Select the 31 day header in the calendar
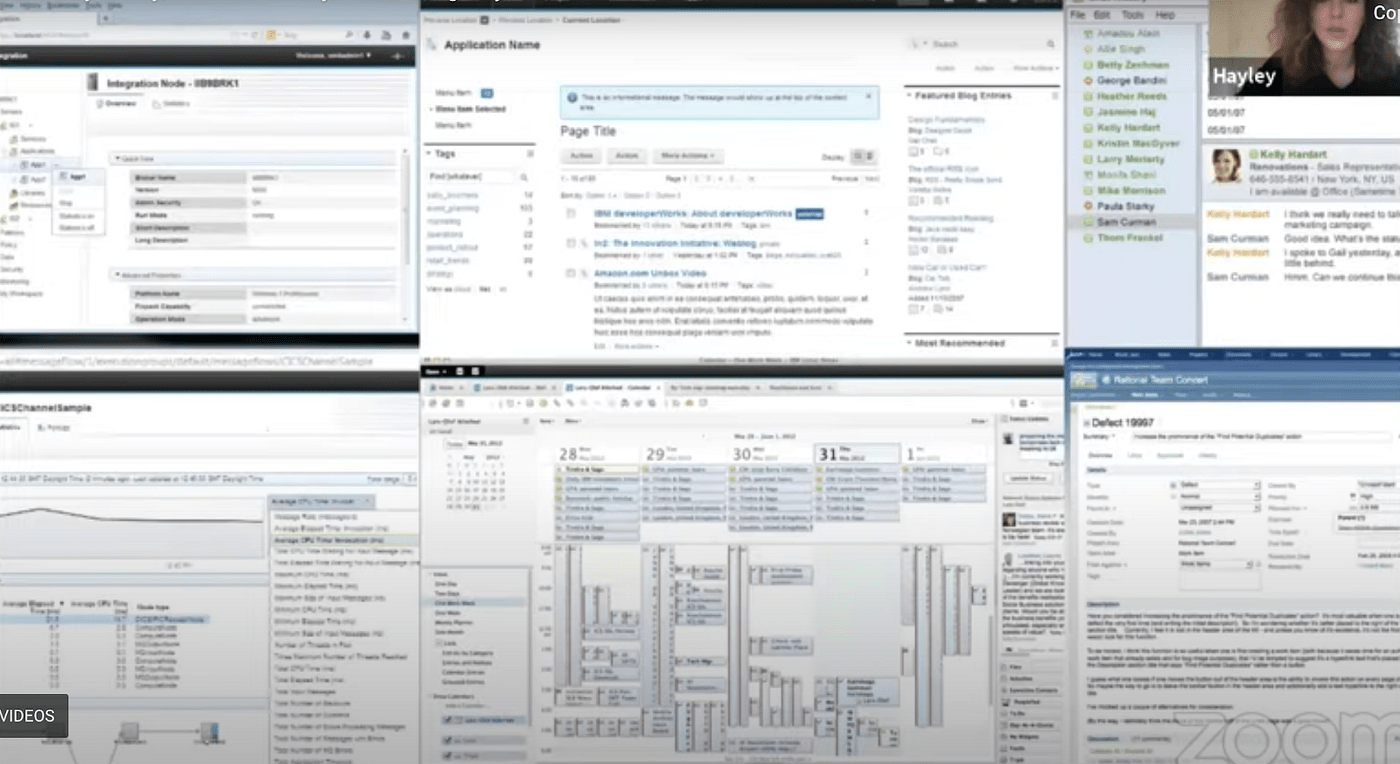Screen dimensions: 1400x764 click(855, 454)
